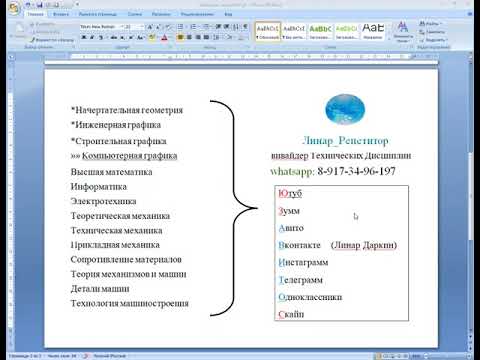Image resolution: width=480 pixels, height=360 pixels.
Task: Click the phone number 8-917-34-96-197
Action: point(356,171)
